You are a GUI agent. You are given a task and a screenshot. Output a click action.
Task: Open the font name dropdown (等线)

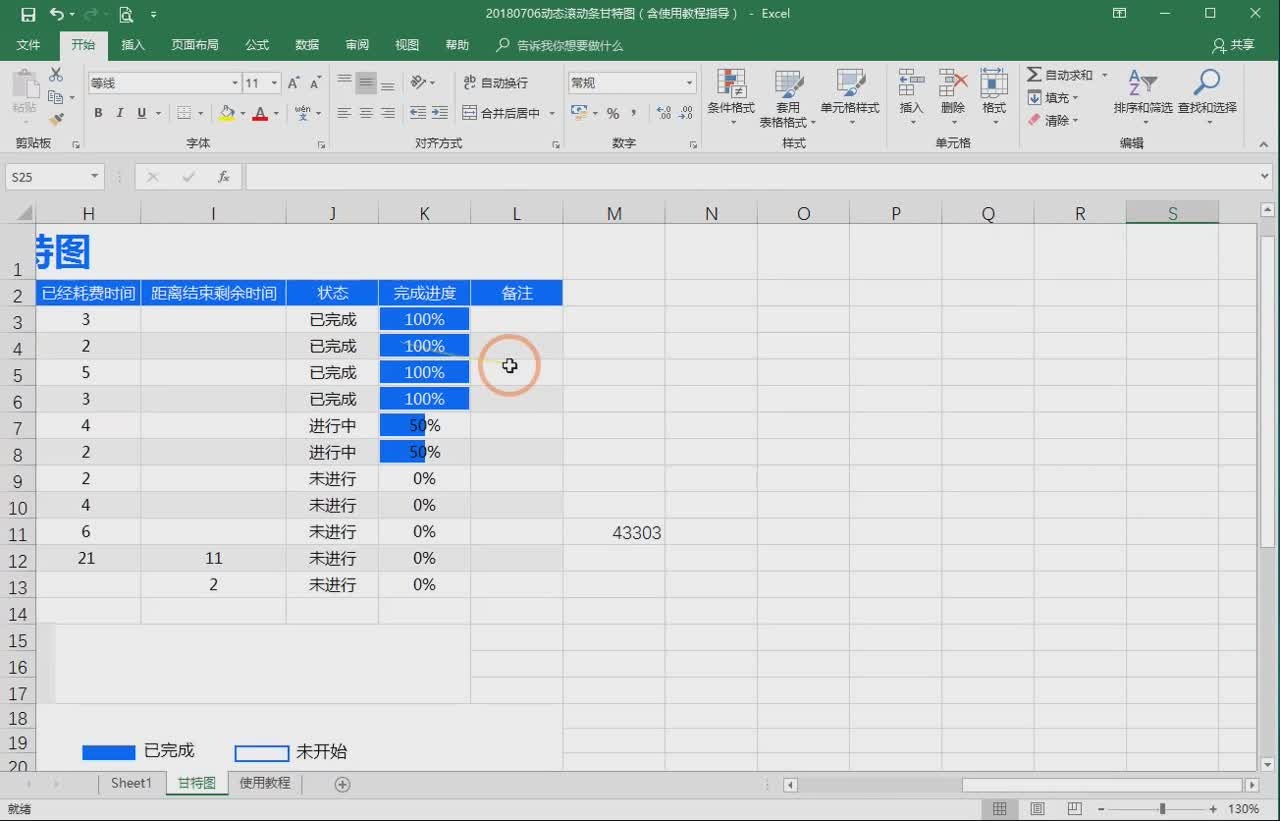click(235, 83)
